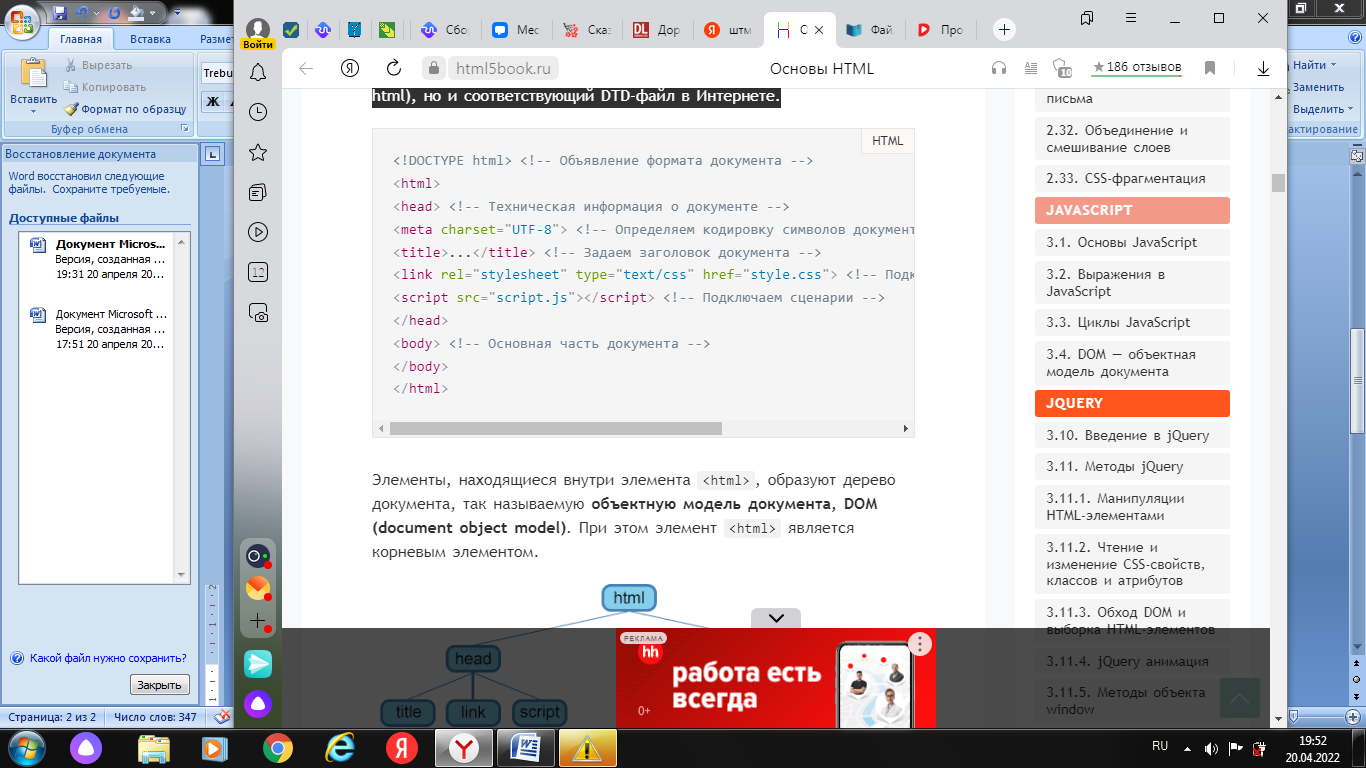The width and height of the screenshot is (1366, 768).
Task: Click html5book.ru address field
Action: 505,68
